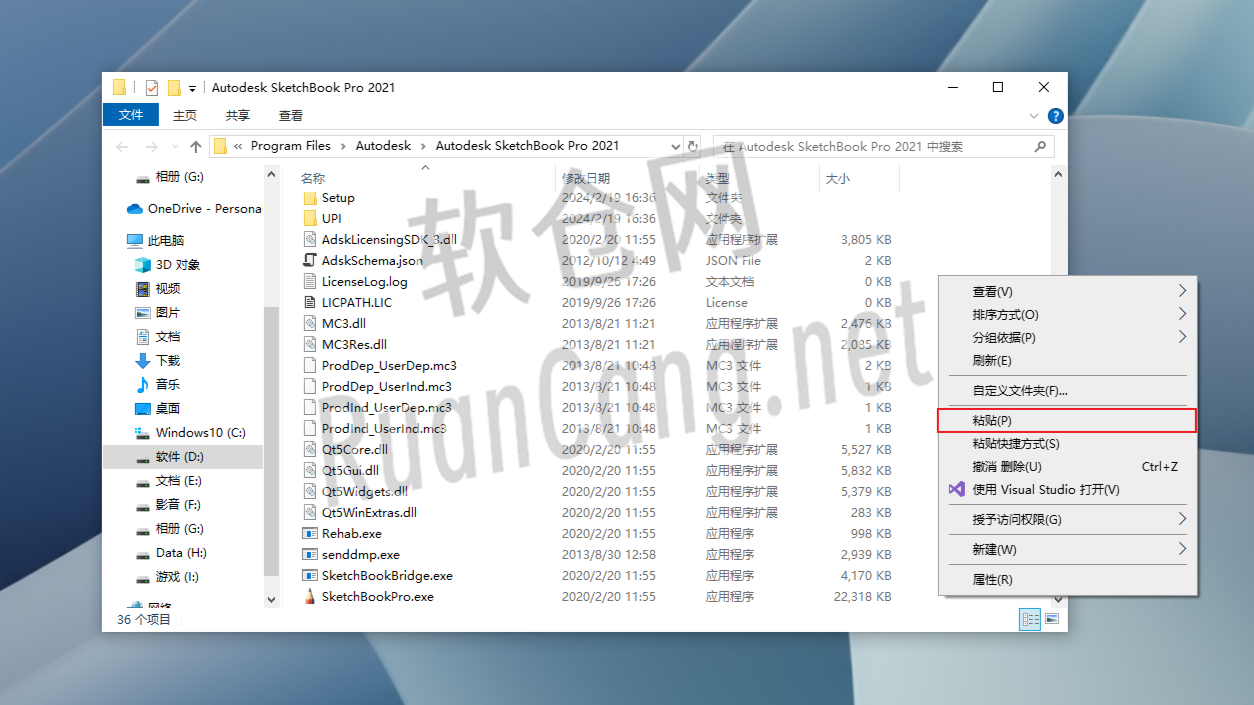Expand the ribbon with chevron arrow

pyautogui.click(x=1035, y=116)
